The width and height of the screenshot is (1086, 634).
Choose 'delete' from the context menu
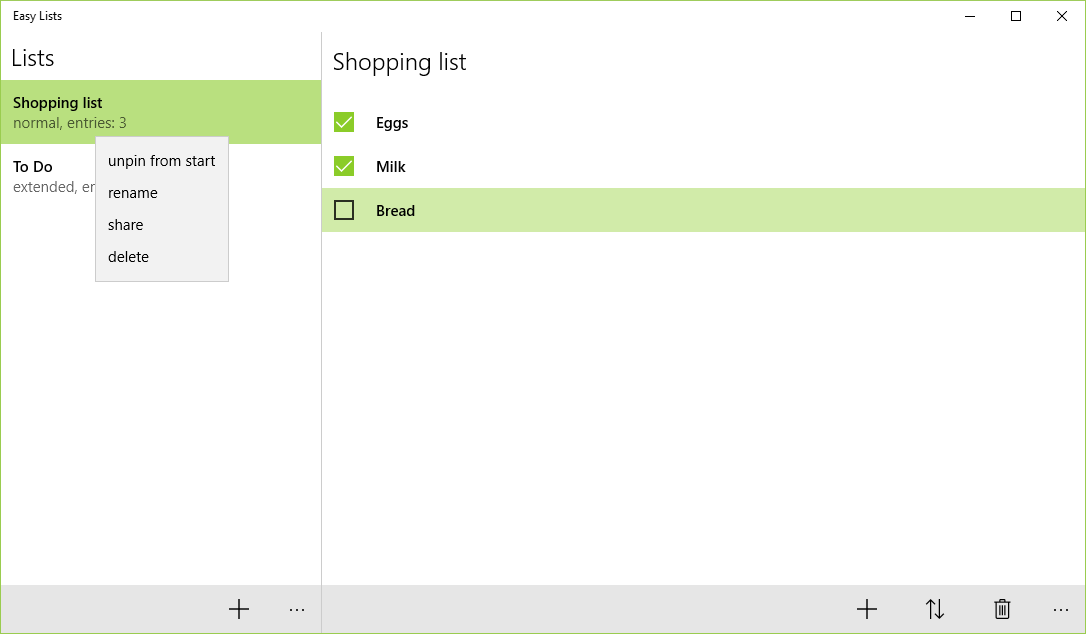128,257
